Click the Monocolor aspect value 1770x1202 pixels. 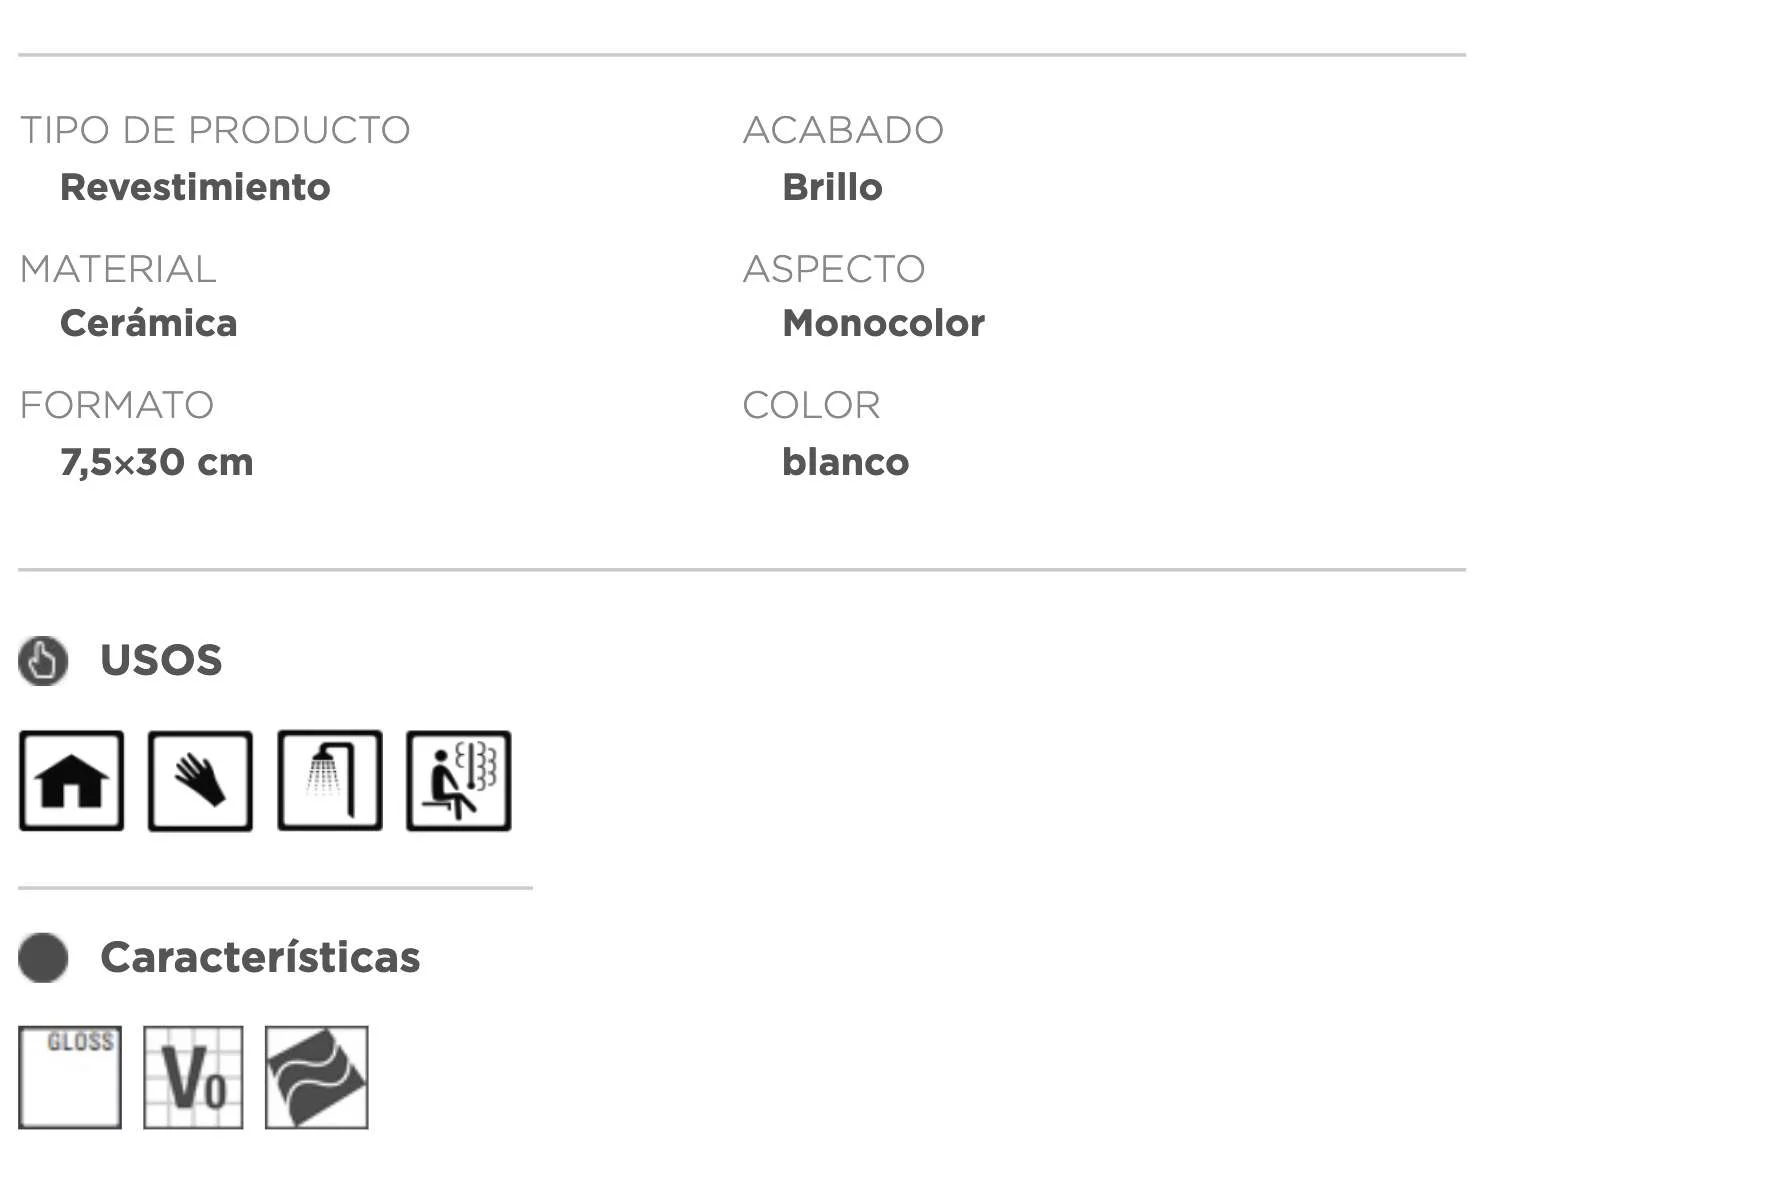pyautogui.click(x=883, y=324)
